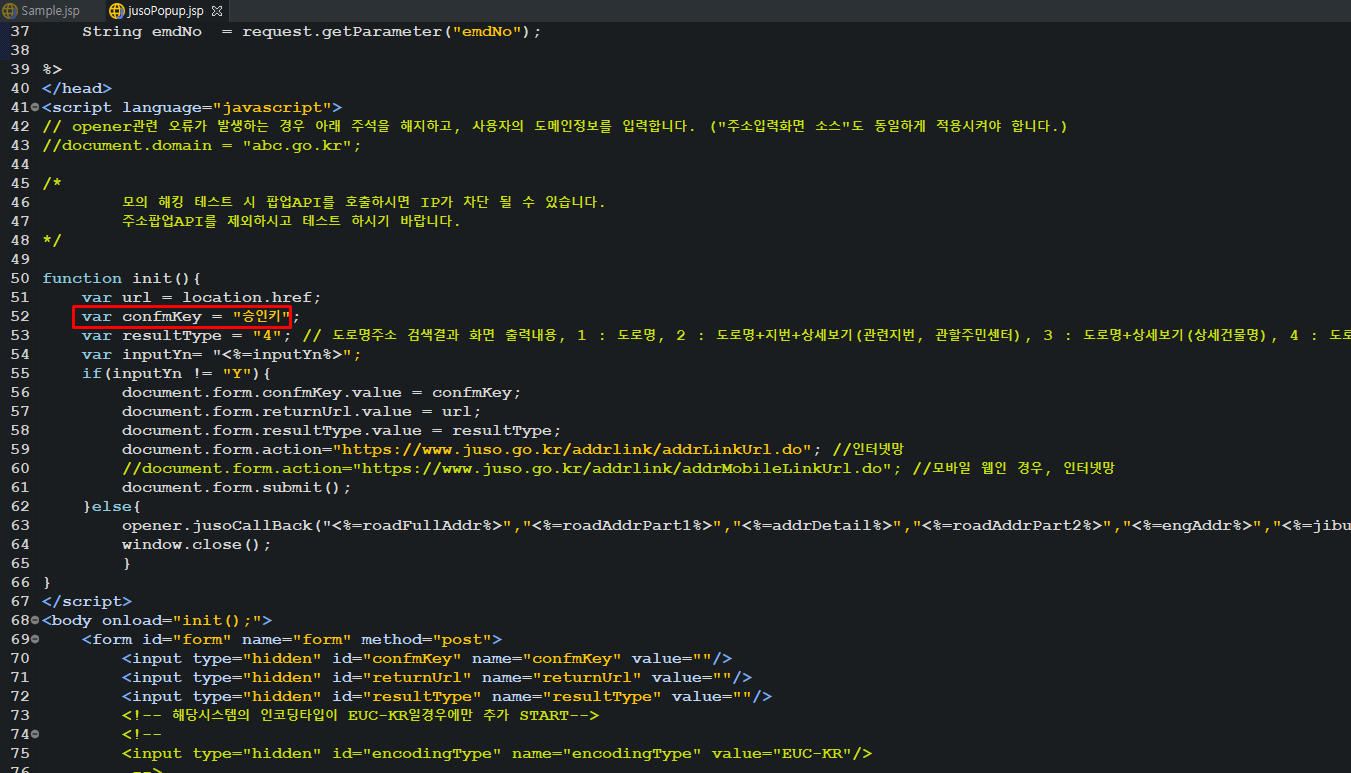Click the EUC-KR START comment on line 73
The height and width of the screenshot is (773, 1351).
(360, 715)
